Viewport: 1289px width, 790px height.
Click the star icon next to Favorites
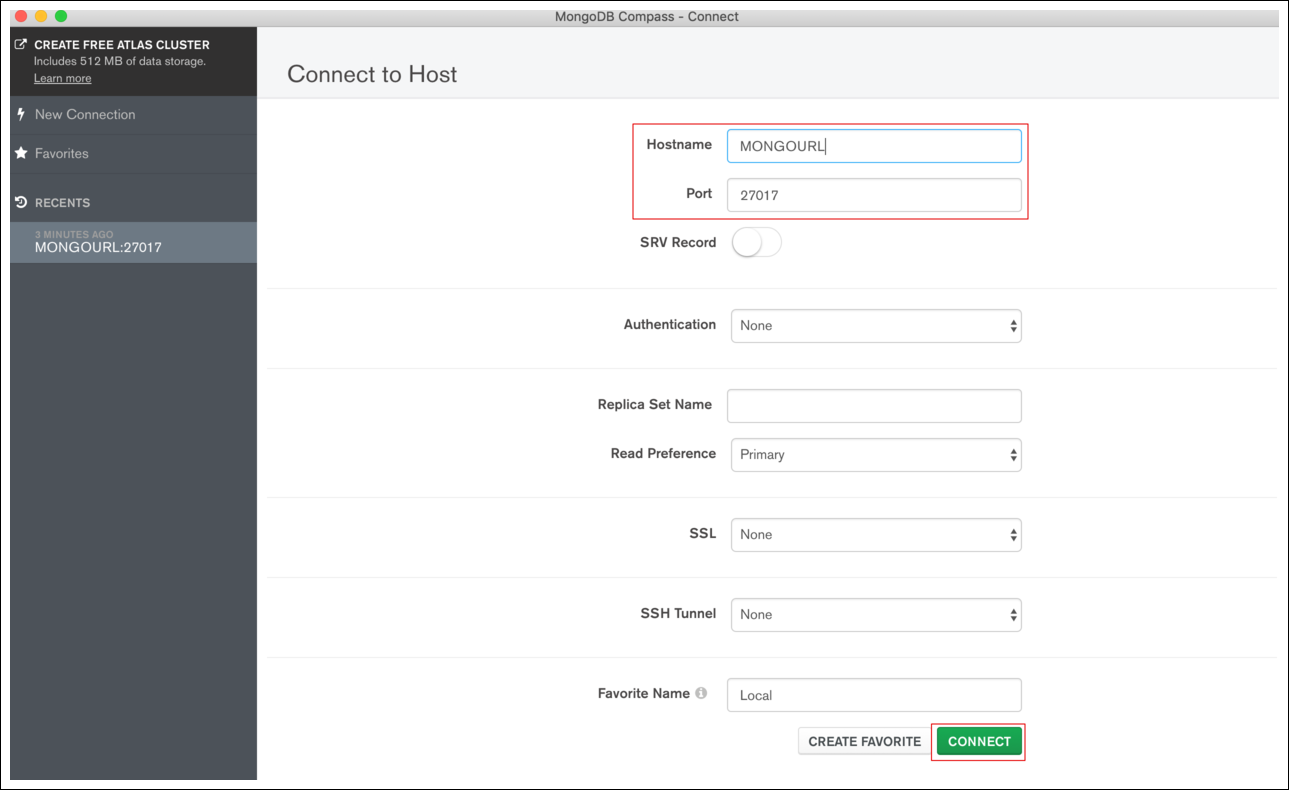tap(21, 153)
